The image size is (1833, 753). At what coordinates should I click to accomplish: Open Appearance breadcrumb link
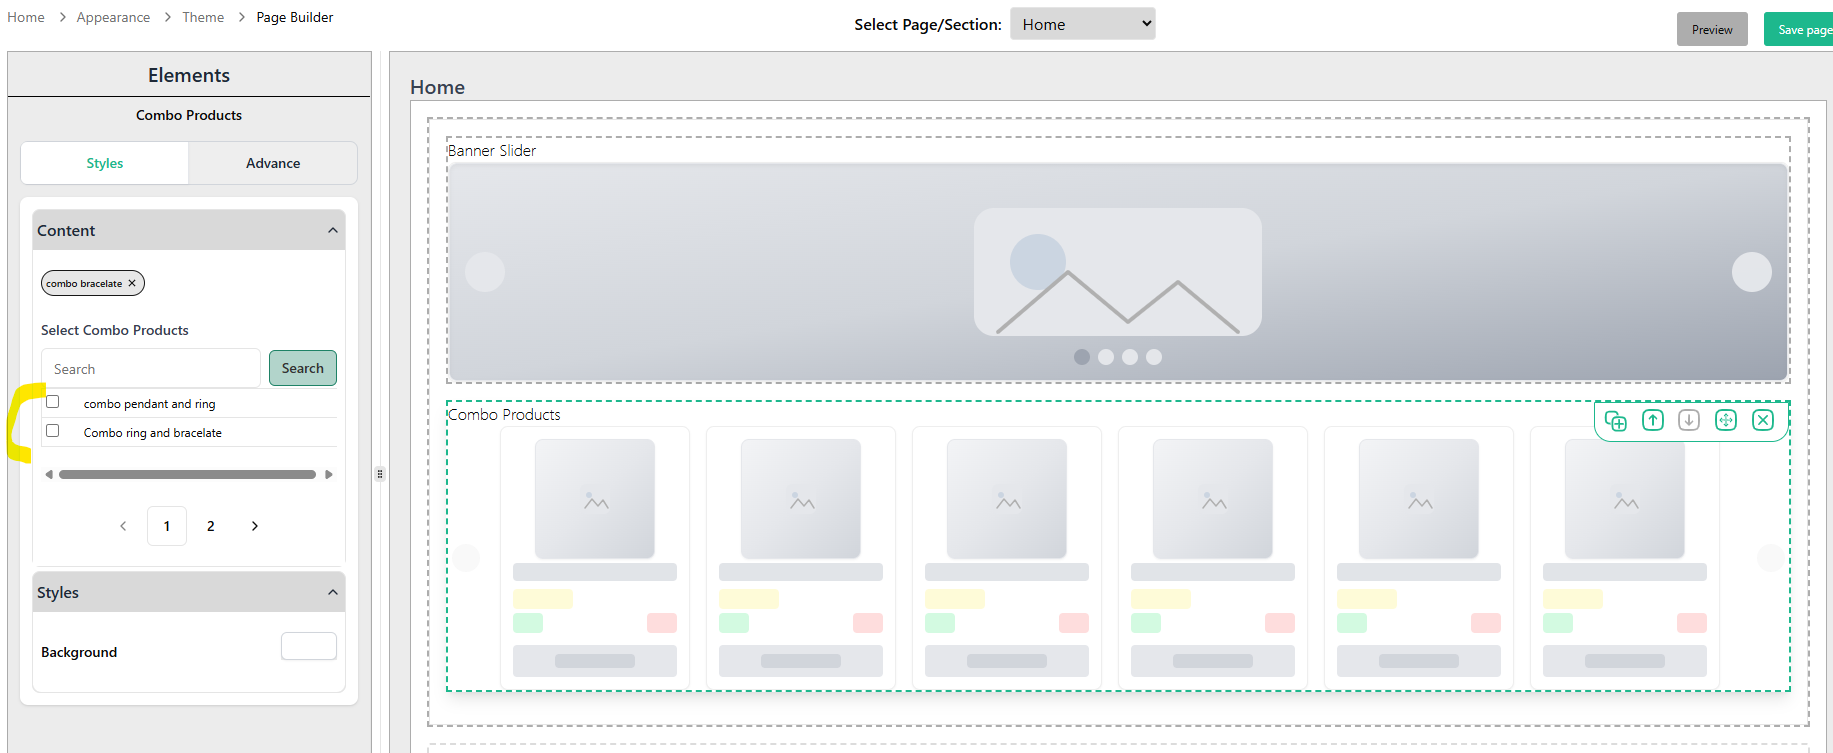pos(113,17)
